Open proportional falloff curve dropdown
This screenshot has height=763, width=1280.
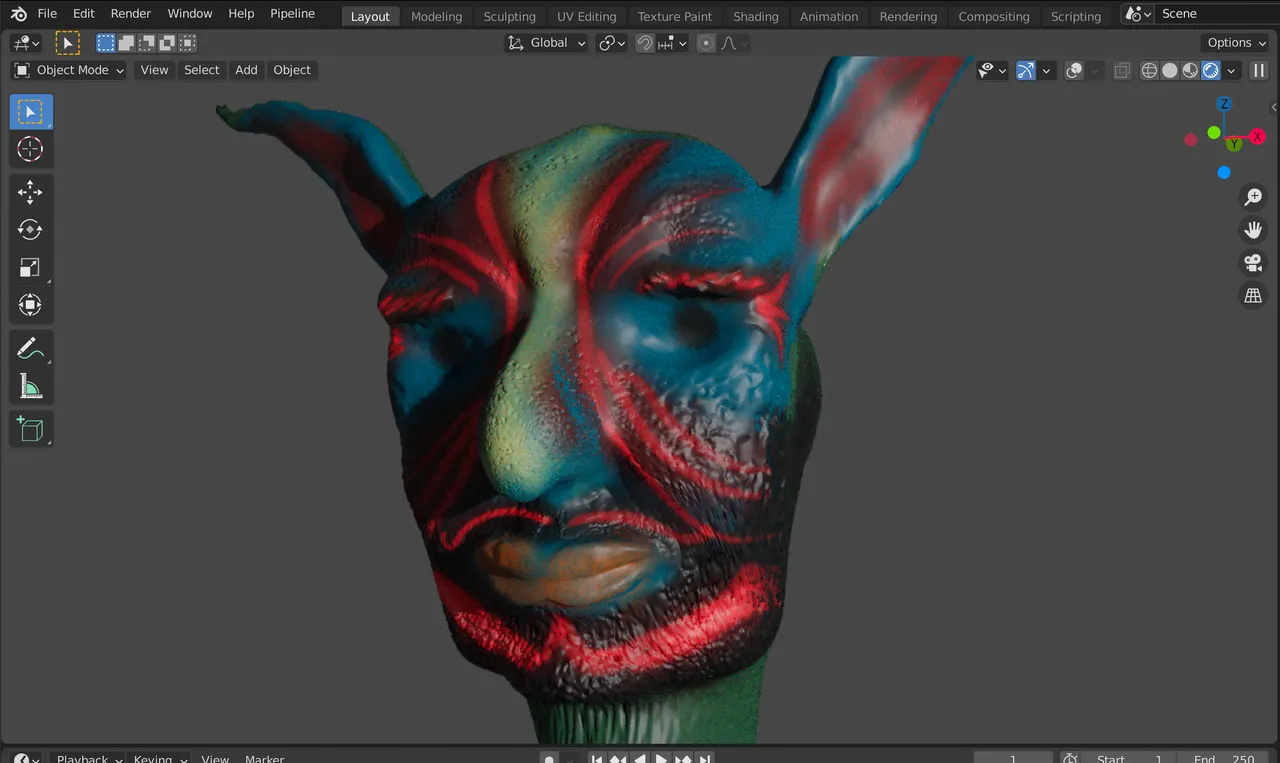pyautogui.click(x=734, y=43)
